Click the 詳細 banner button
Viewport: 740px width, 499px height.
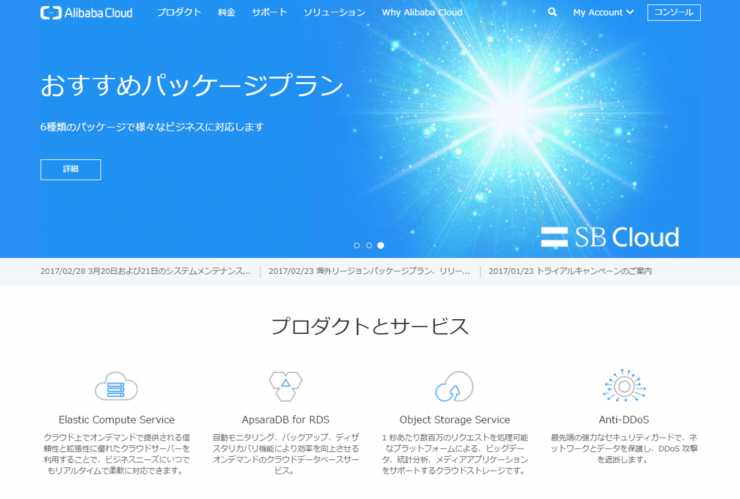coord(70,169)
